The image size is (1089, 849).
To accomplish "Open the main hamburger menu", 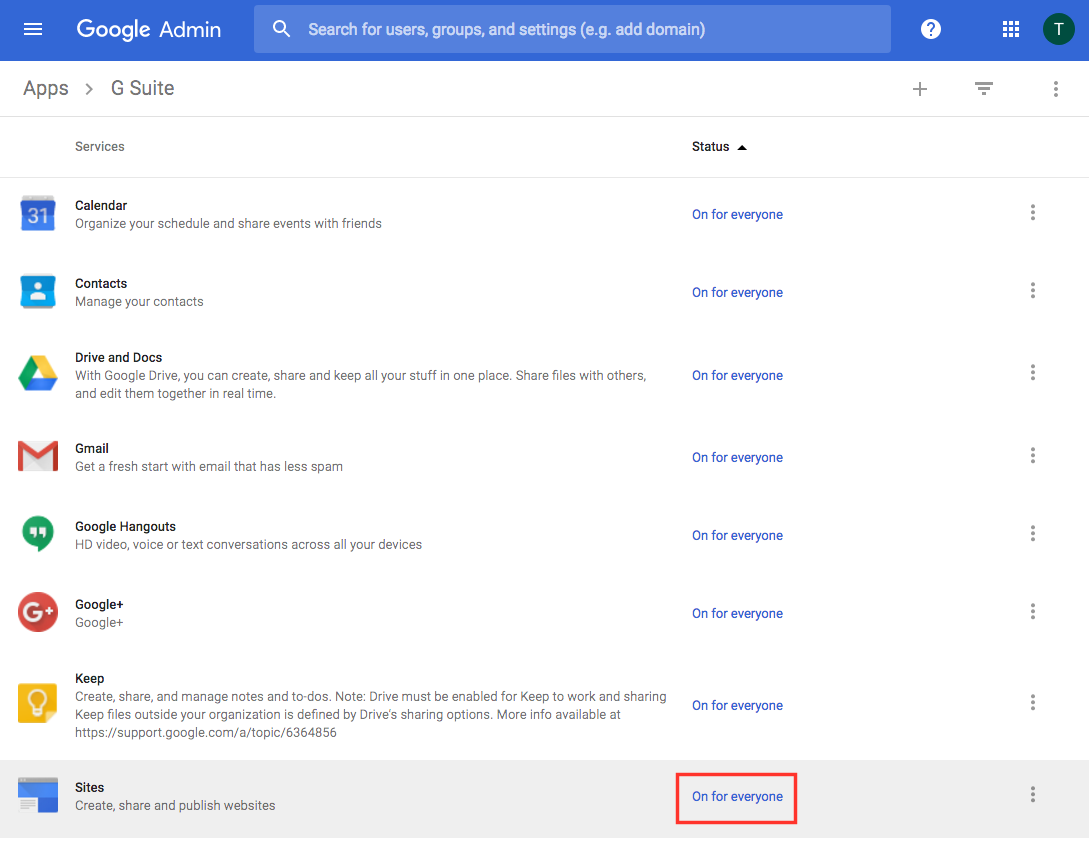I will point(33,29).
